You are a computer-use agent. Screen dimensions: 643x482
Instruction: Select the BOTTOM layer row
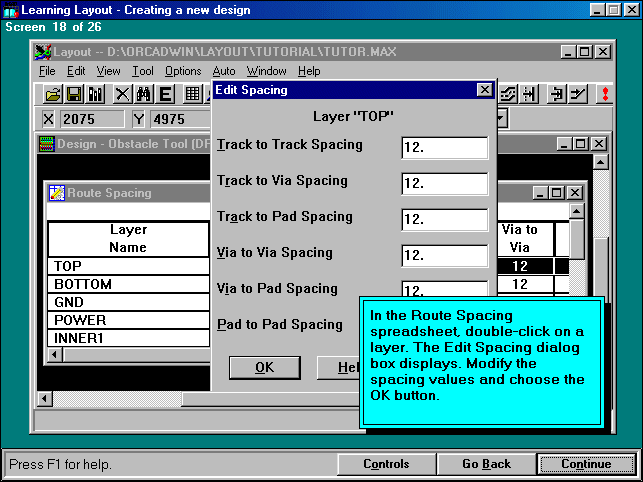point(128,285)
